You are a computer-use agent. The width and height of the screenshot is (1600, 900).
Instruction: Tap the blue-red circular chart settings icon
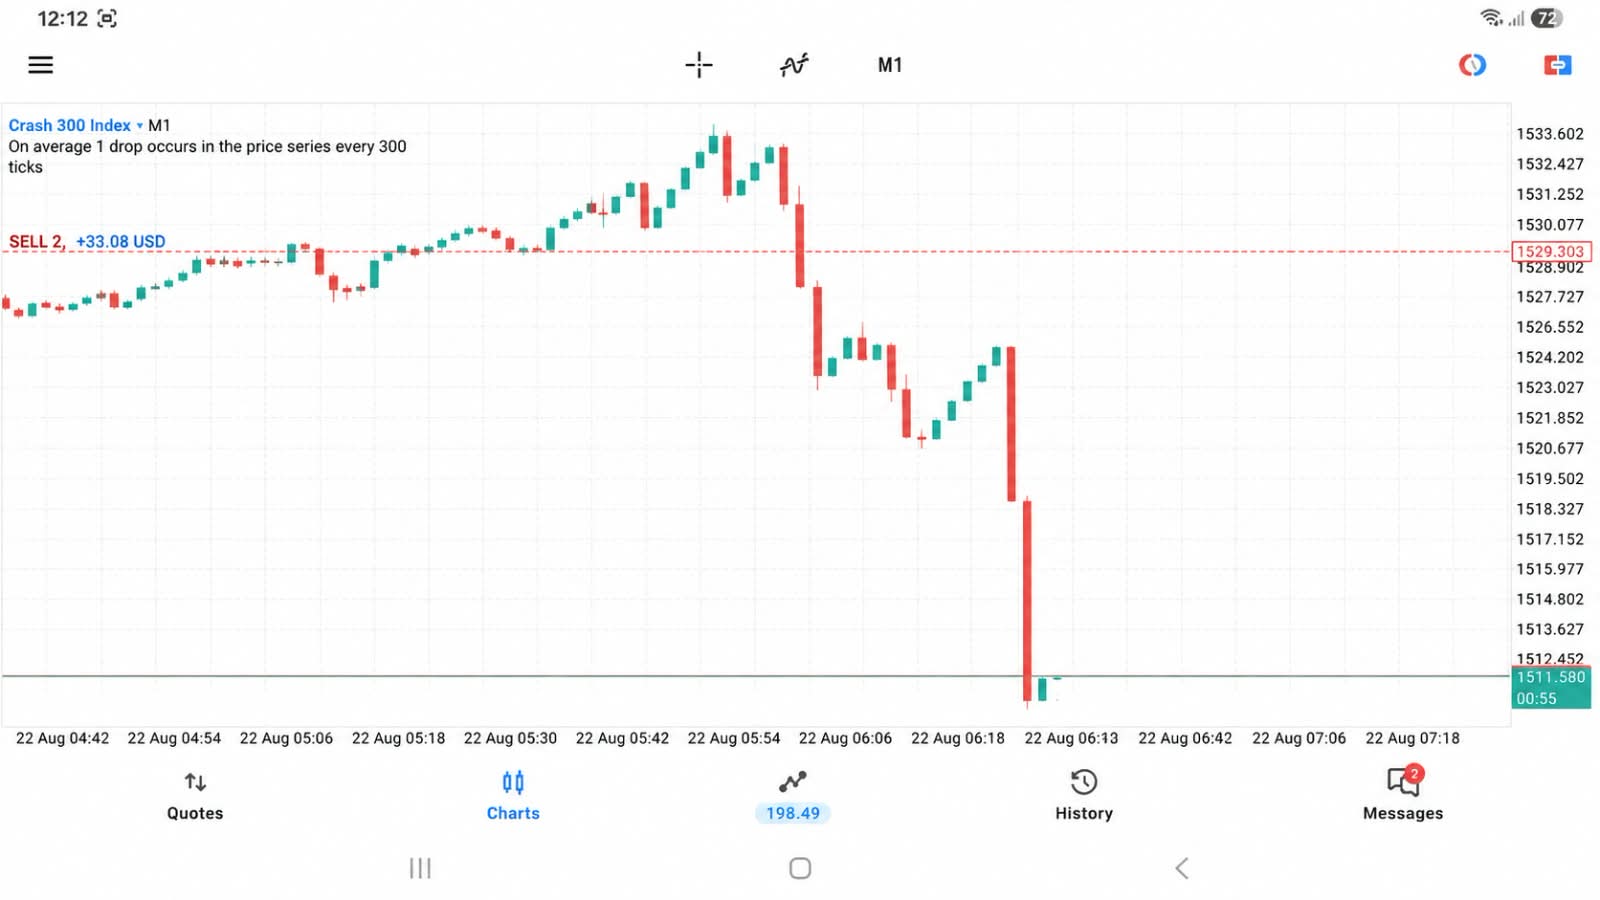pyautogui.click(x=1472, y=65)
